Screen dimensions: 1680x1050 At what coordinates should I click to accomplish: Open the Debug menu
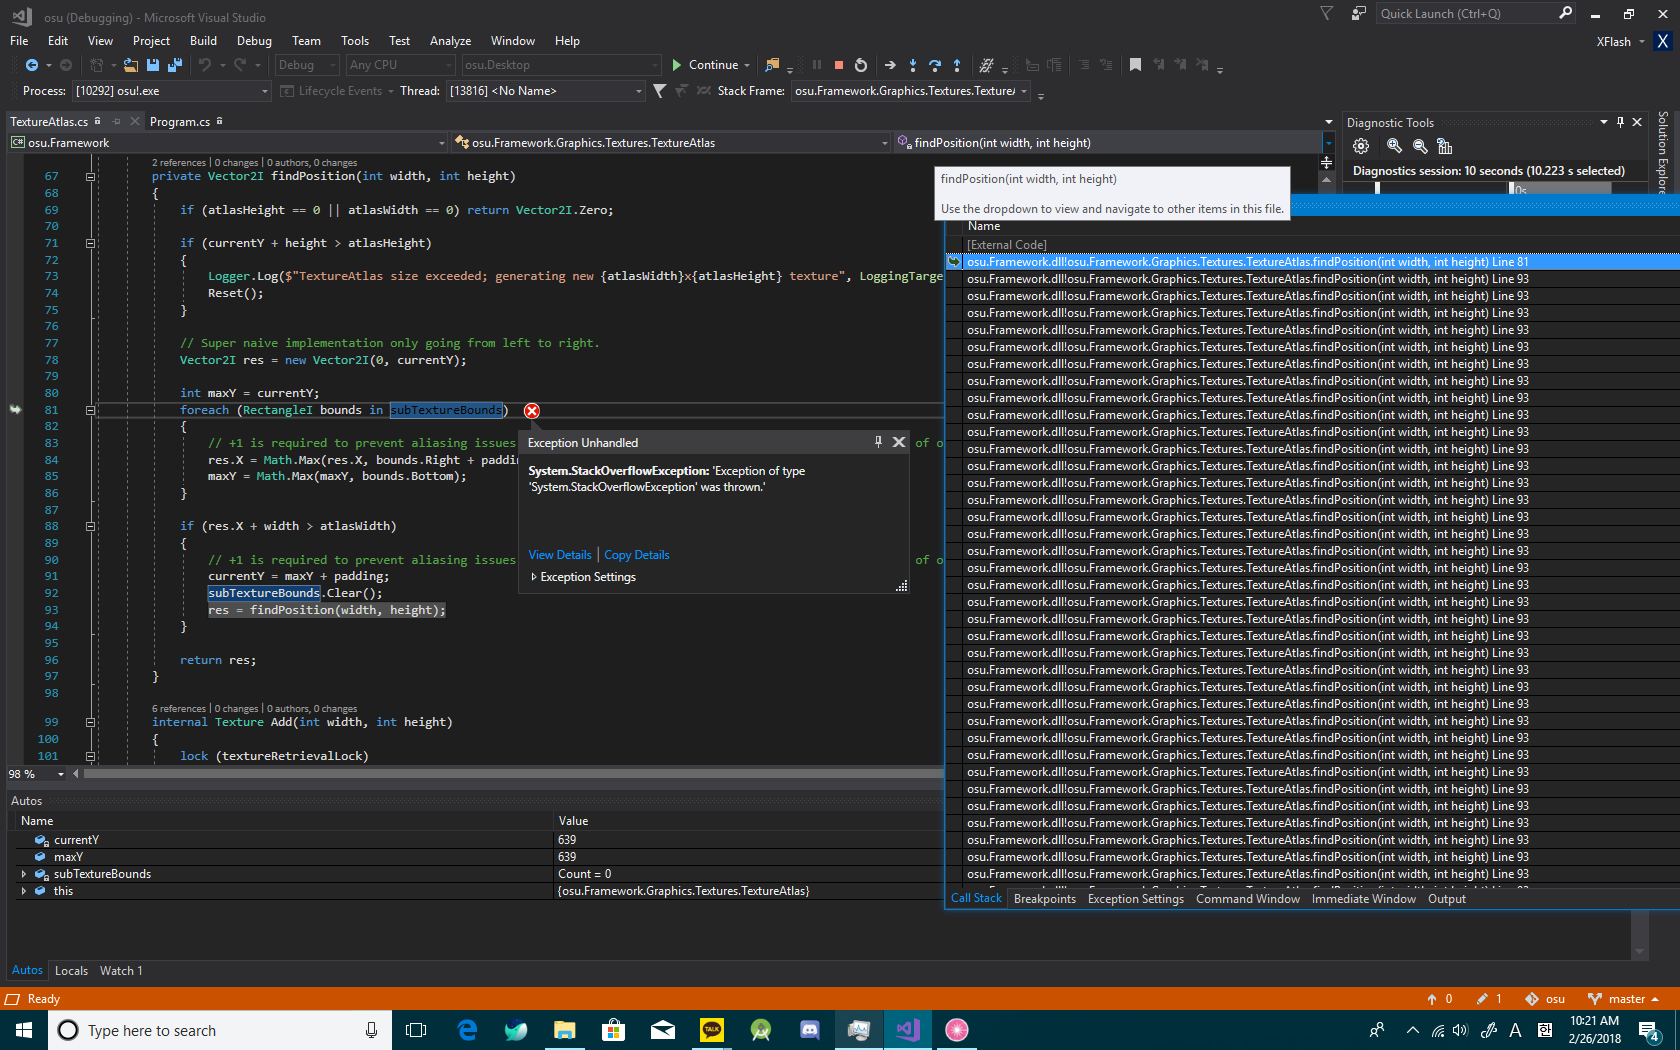(x=254, y=41)
